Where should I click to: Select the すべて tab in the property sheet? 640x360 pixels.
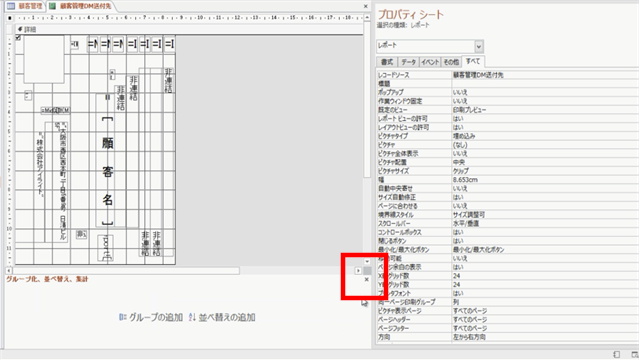tap(473, 62)
